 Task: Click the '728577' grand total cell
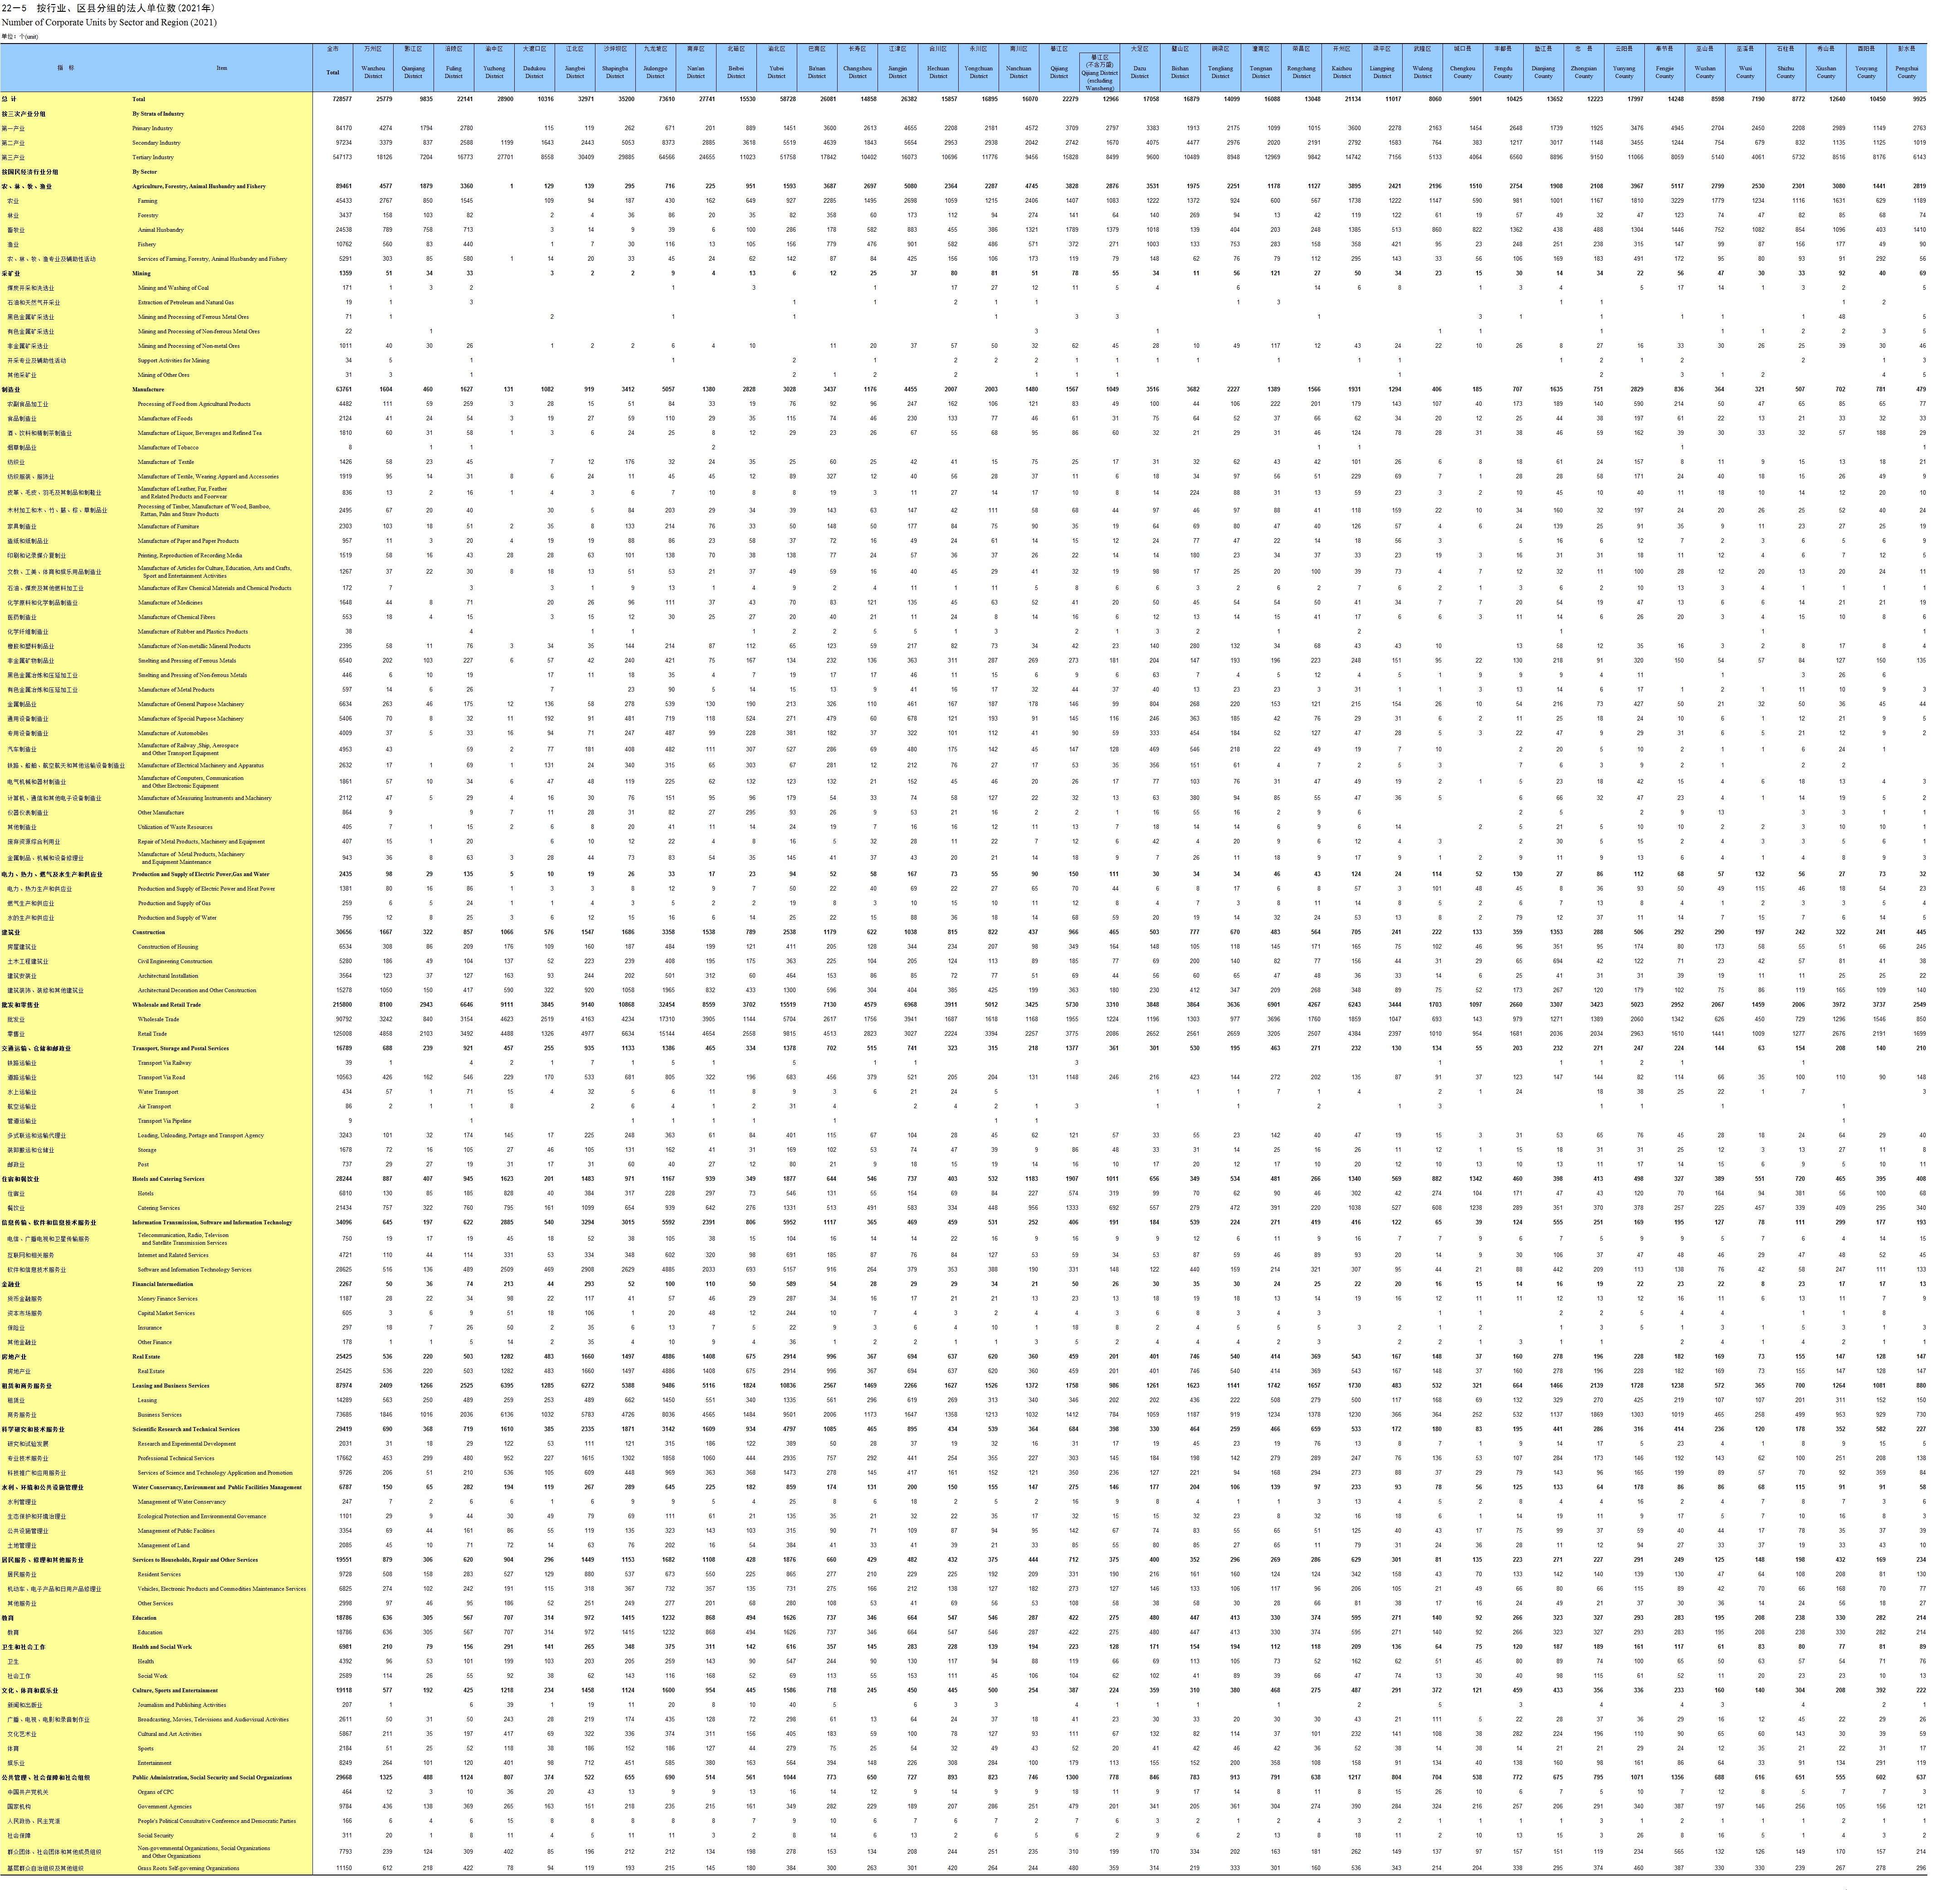pyautogui.click(x=342, y=99)
